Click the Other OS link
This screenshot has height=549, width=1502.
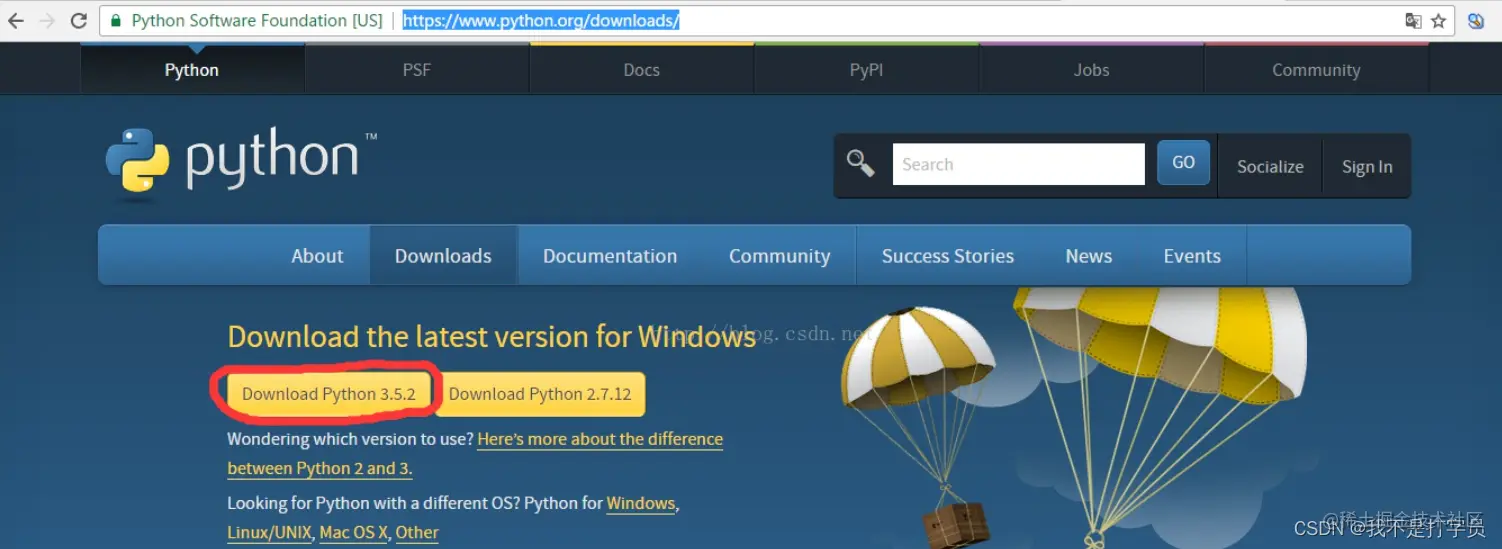pyautogui.click(x=417, y=532)
